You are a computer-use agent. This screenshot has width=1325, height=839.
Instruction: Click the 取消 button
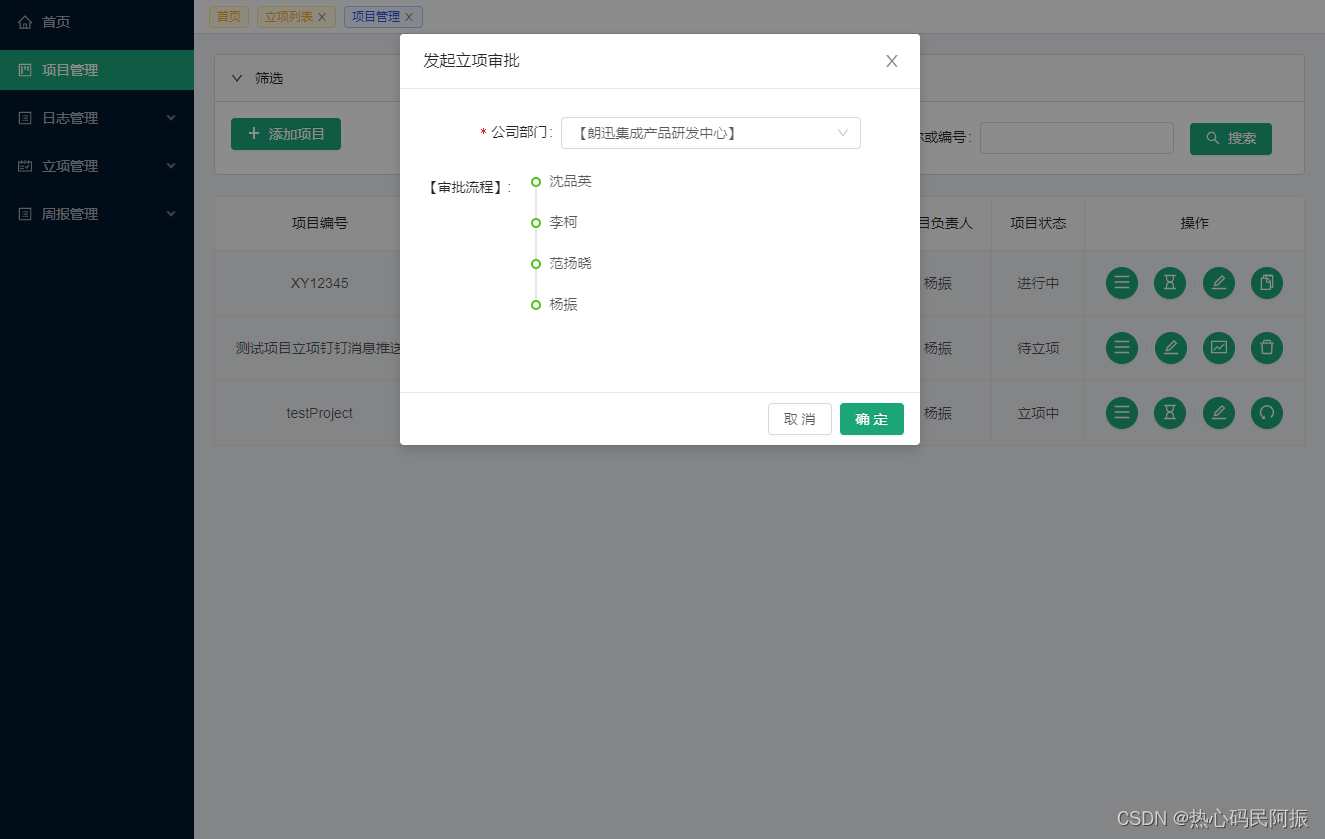pyautogui.click(x=800, y=419)
